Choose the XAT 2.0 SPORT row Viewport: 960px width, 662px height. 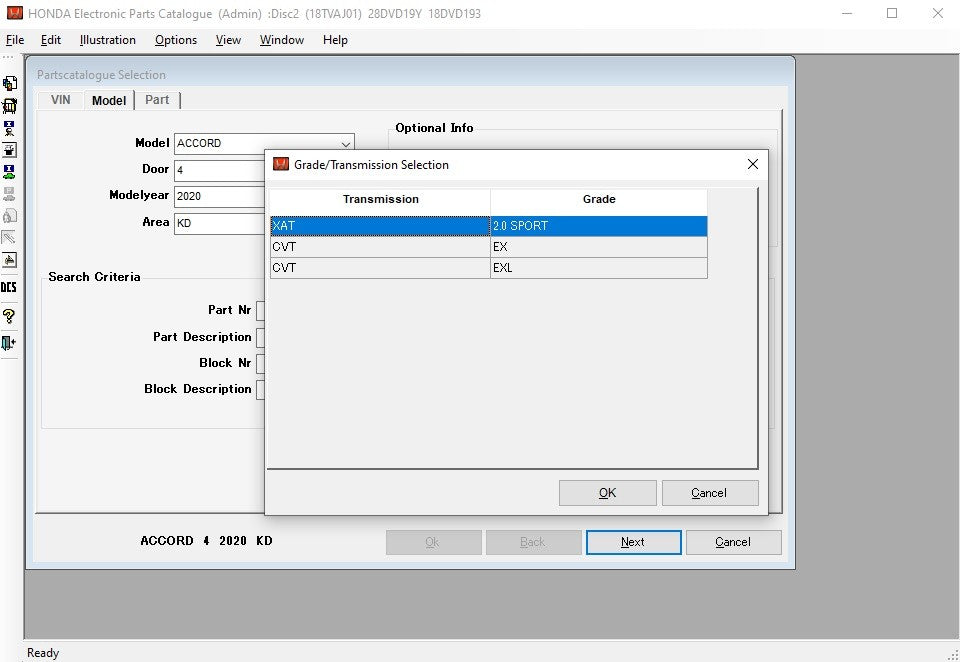click(x=488, y=226)
